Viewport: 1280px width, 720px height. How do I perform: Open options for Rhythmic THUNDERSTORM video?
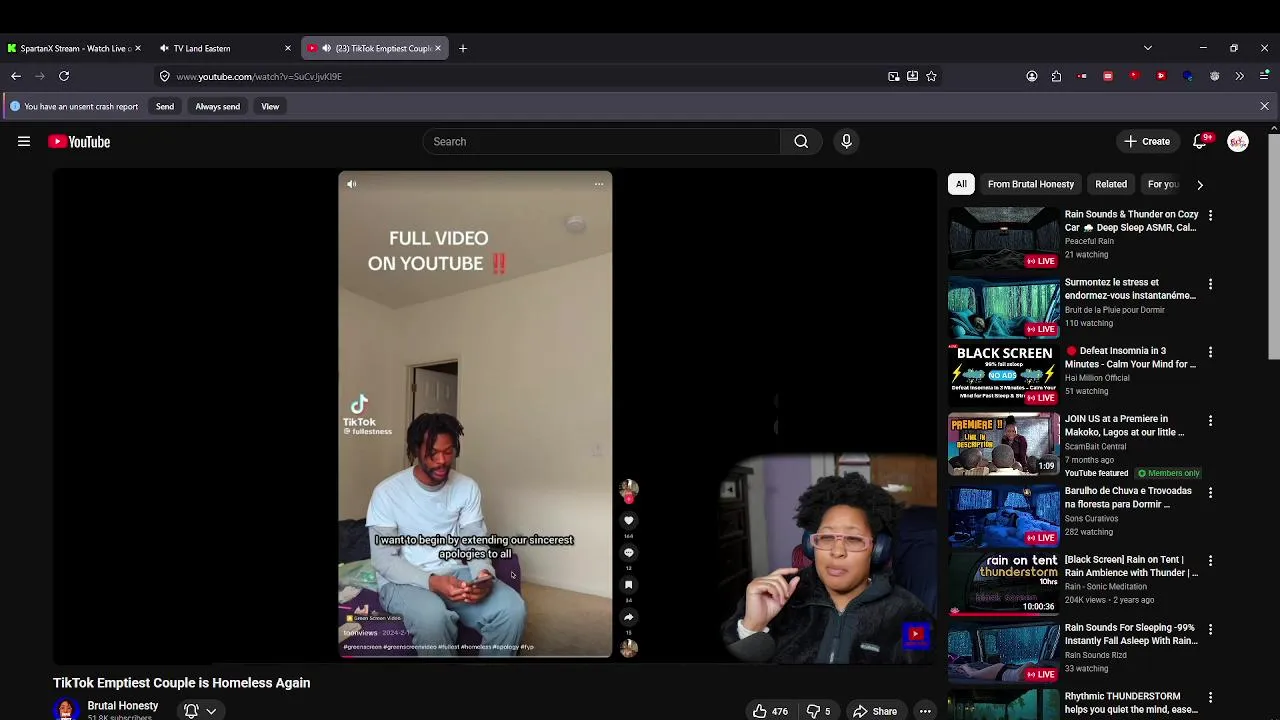pos(1210,697)
